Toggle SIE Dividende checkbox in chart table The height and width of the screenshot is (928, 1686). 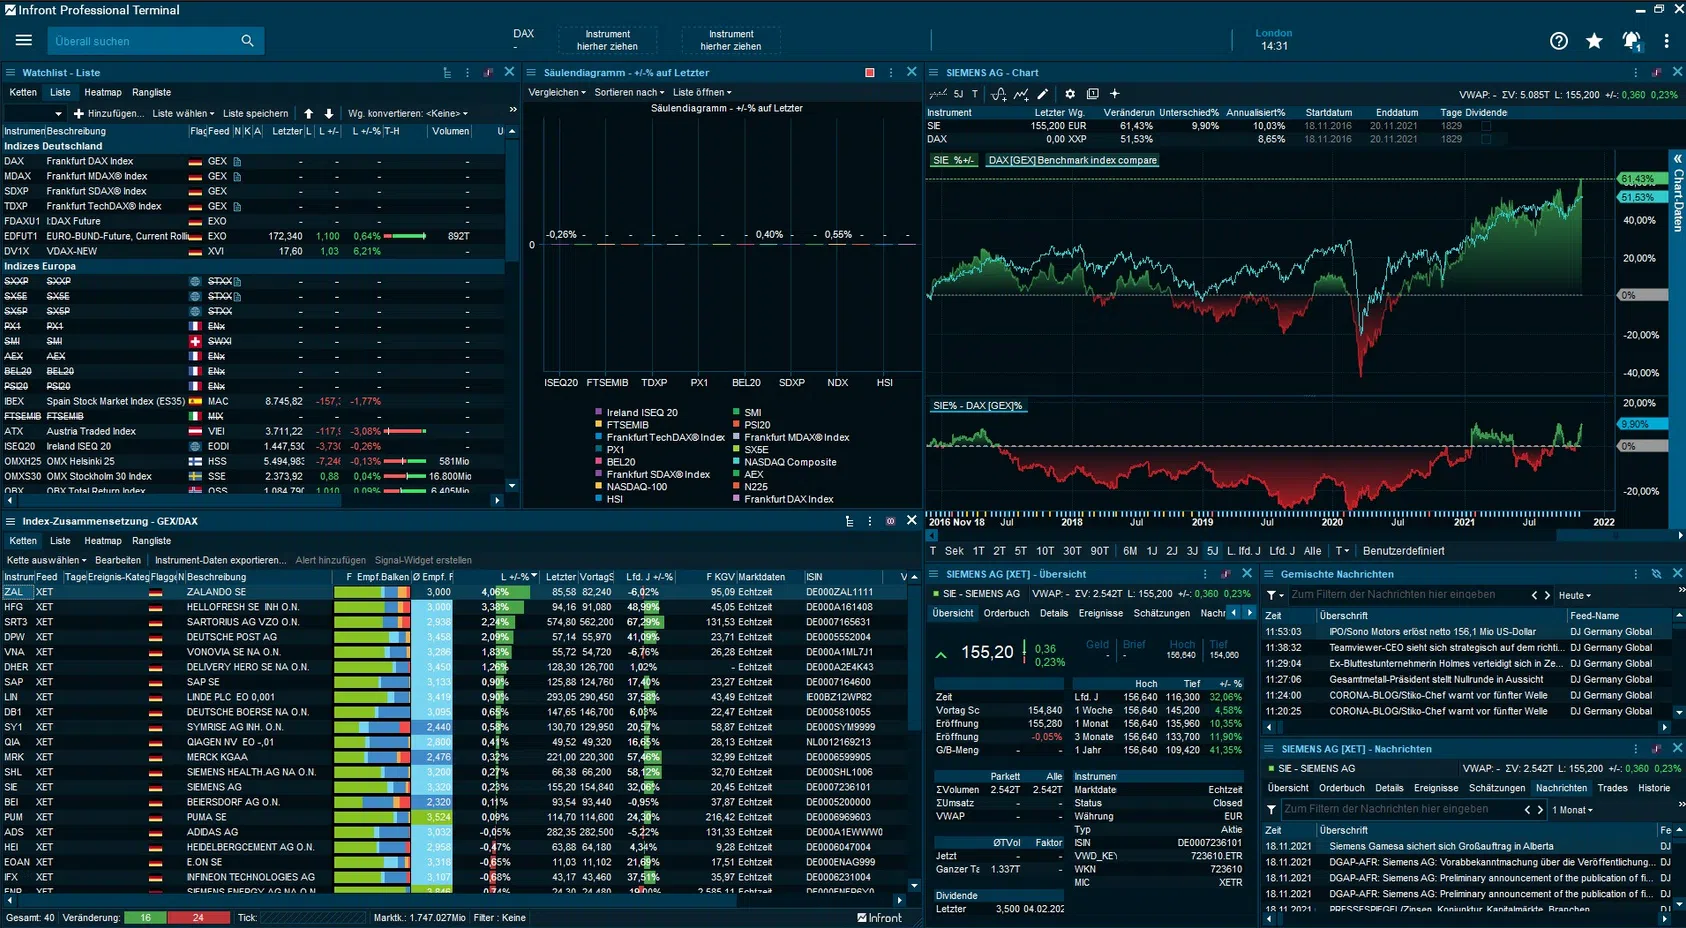[1486, 126]
